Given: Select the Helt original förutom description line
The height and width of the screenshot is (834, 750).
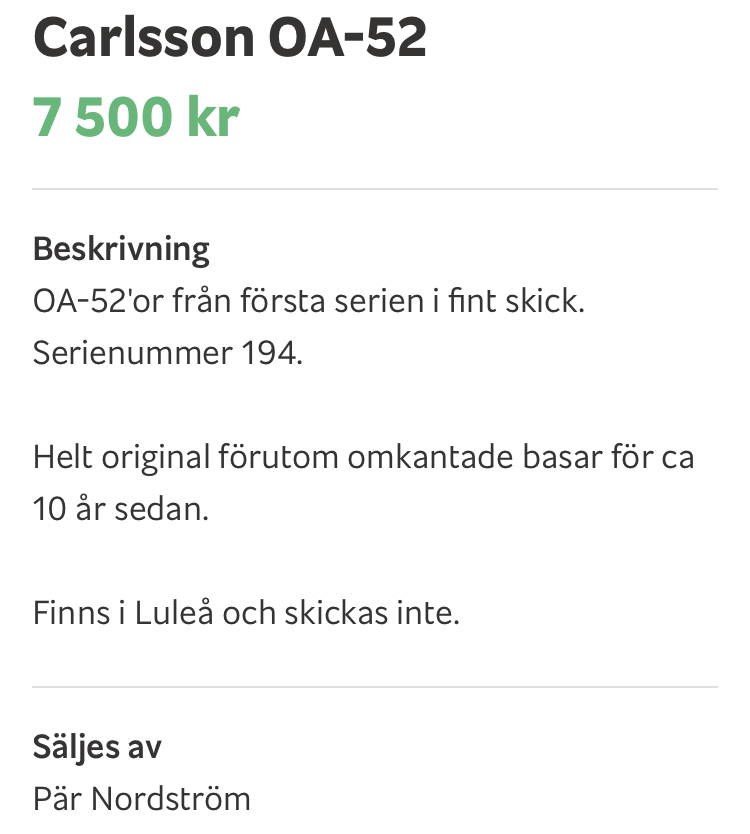Looking at the screenshot, I should coord(364,457).
